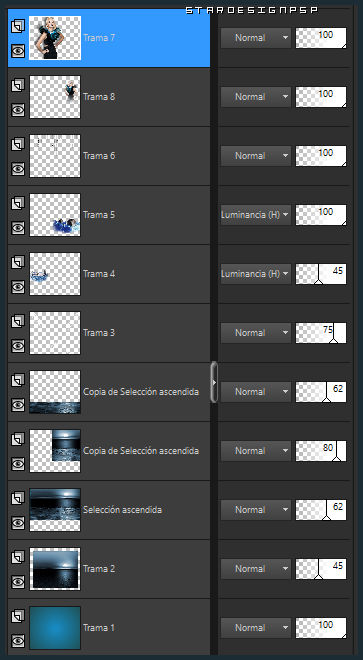Open the blend mode dropdown for Trama 7
Image resolution: width=363 pixels, height=660 pixels.
point(256,38)
